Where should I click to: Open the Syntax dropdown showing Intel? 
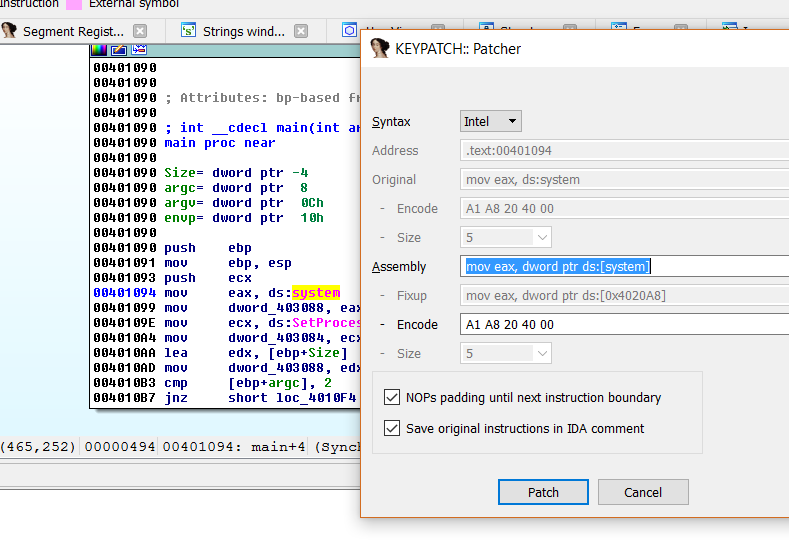coord(491,122)
